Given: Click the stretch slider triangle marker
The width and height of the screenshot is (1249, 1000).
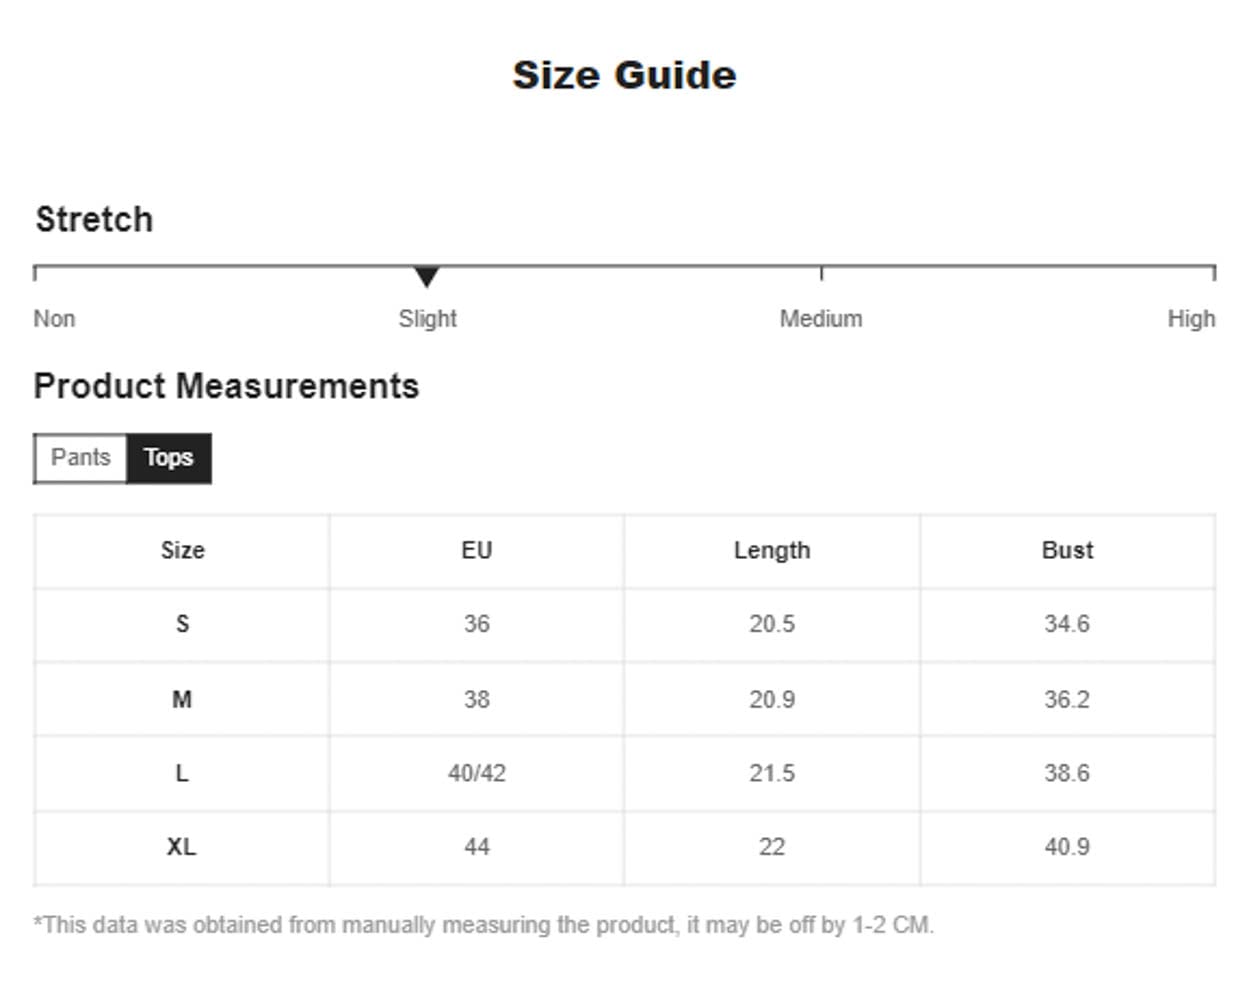Looking at the screenshot, I should (427, 276).
